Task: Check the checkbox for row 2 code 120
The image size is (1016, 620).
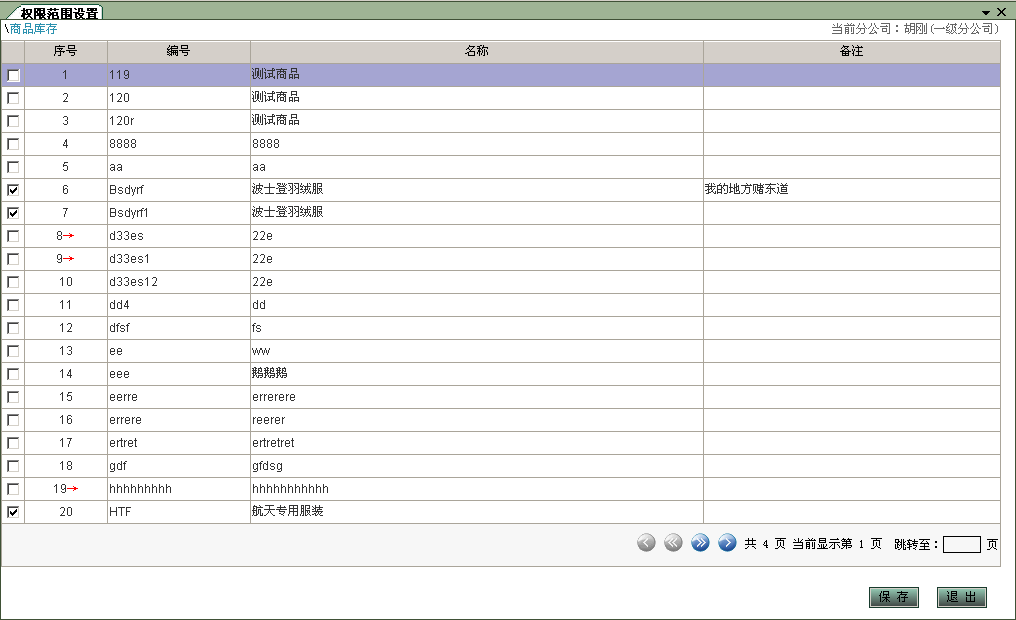Action: point(13,98)
